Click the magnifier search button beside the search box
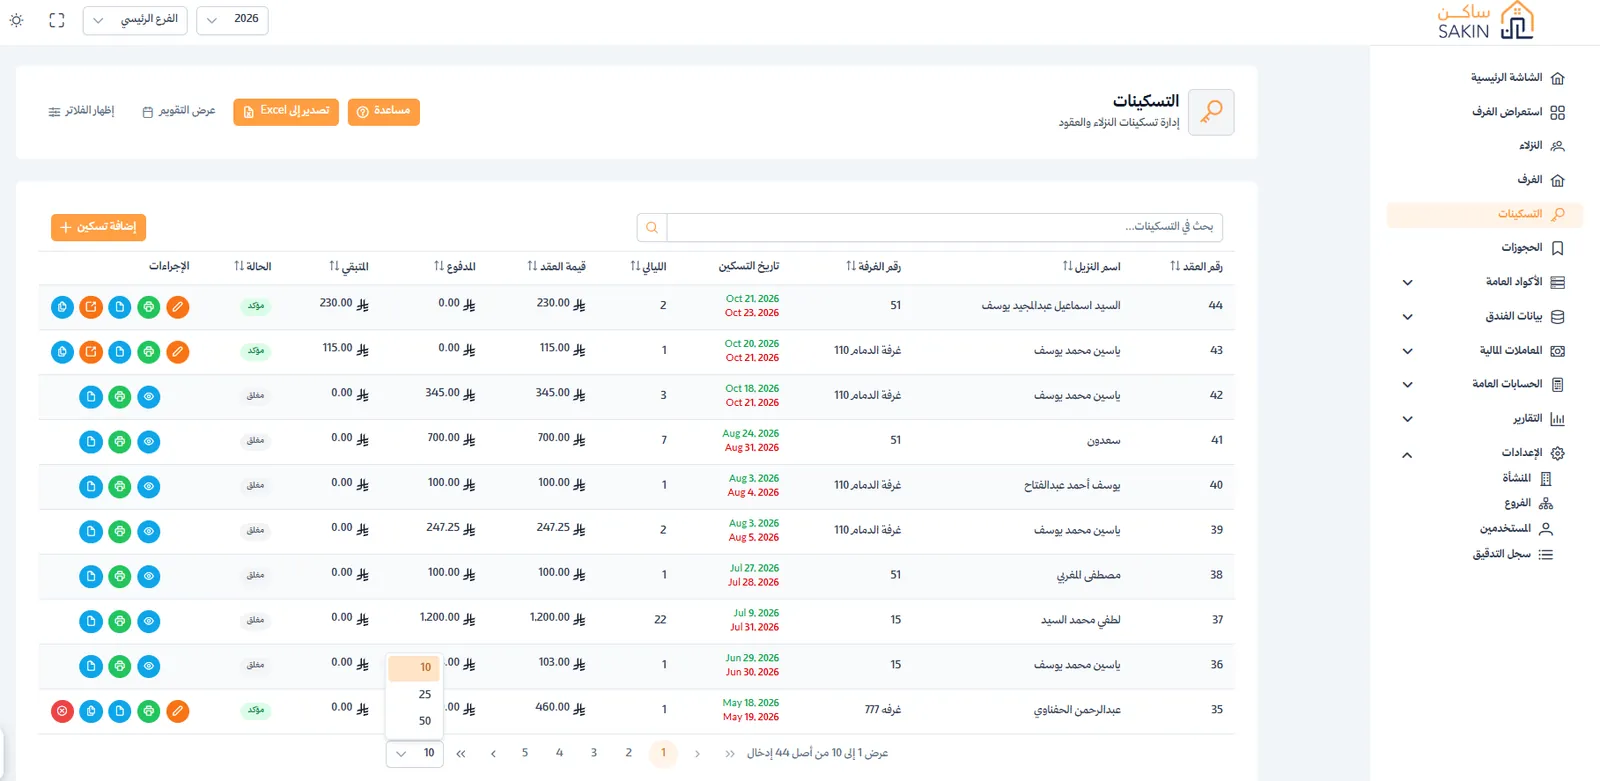Screen dimensions: 1600x781 [x=652, y=227]
